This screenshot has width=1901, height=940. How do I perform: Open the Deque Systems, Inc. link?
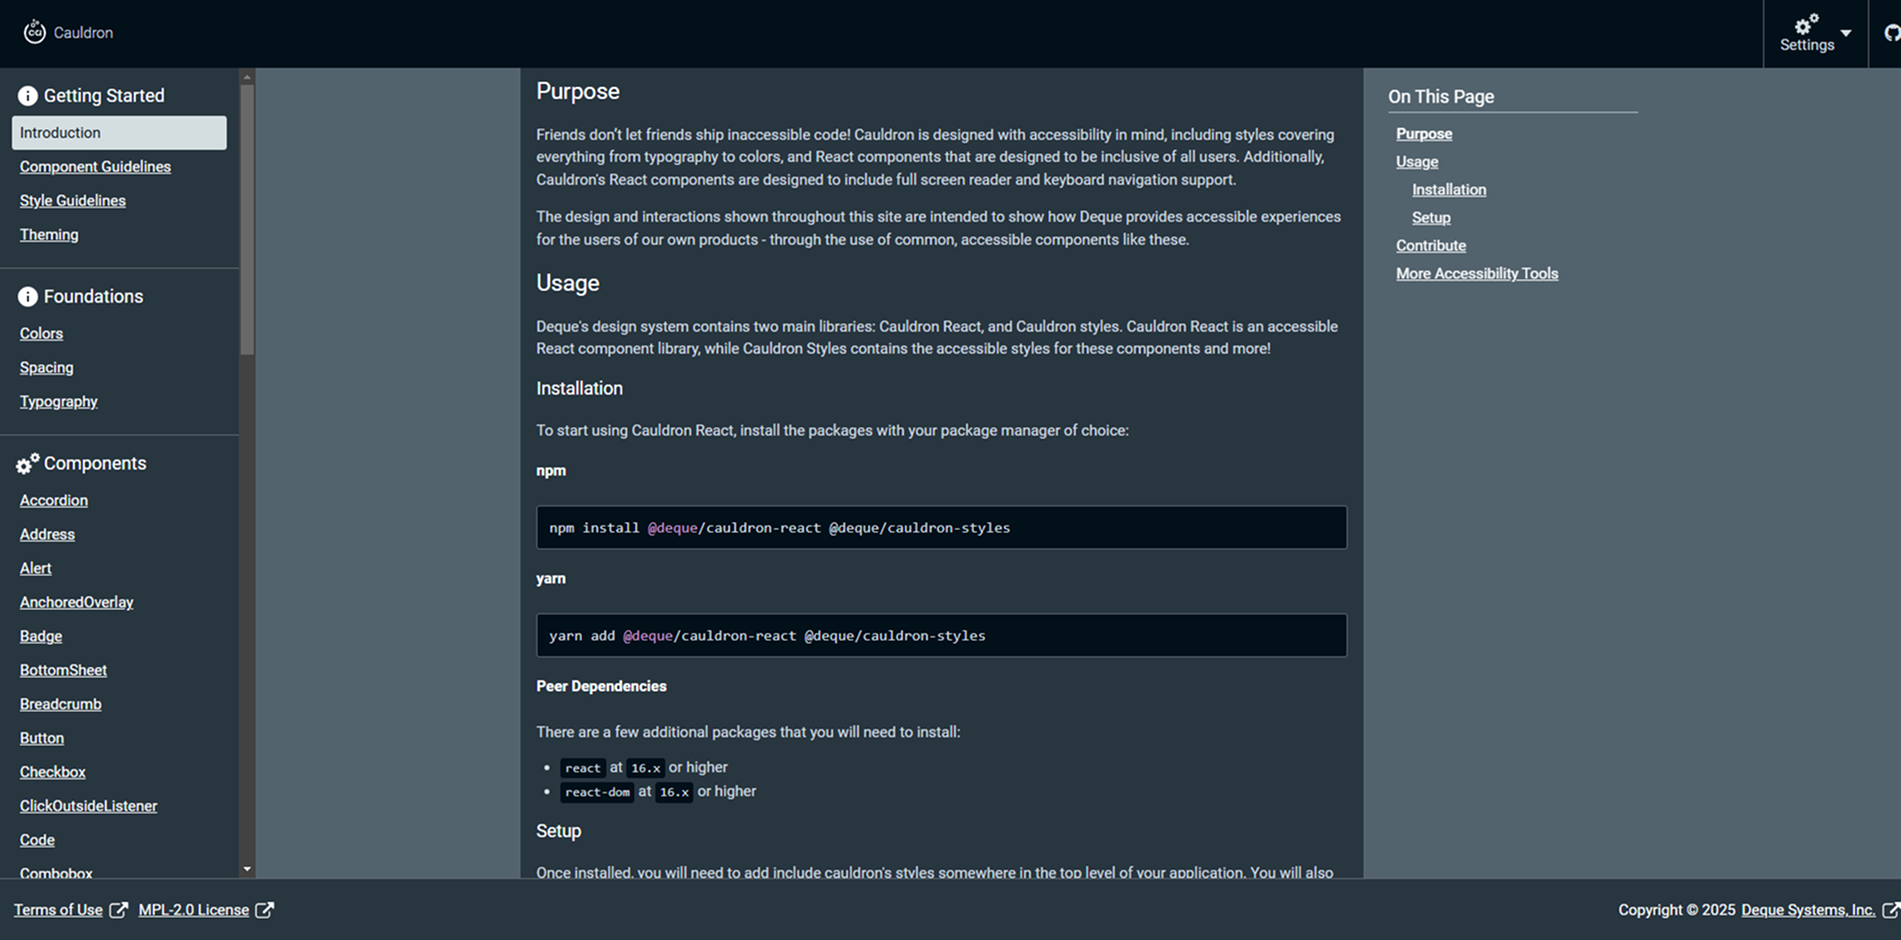pyautogui.click(x=1808, y=910)
